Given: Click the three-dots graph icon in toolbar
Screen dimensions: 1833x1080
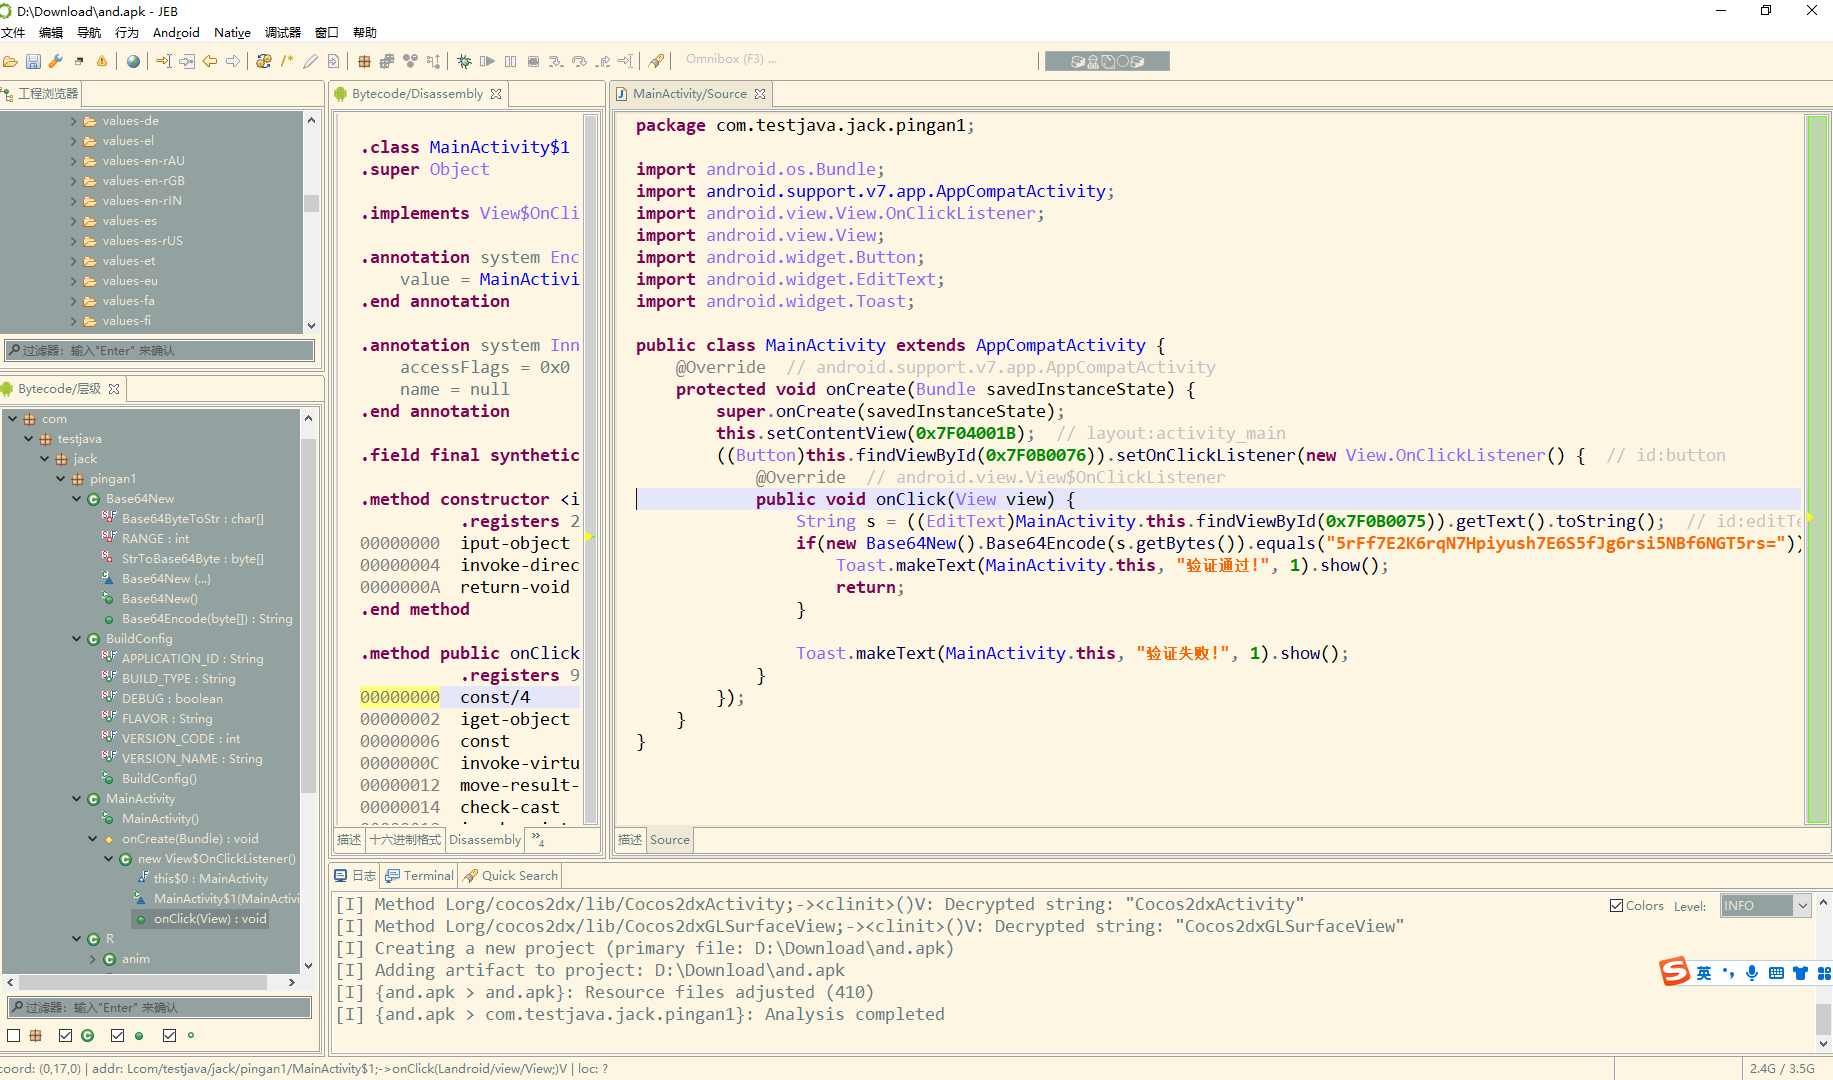Looking at the screenshot, I should (x=410, y=61).
